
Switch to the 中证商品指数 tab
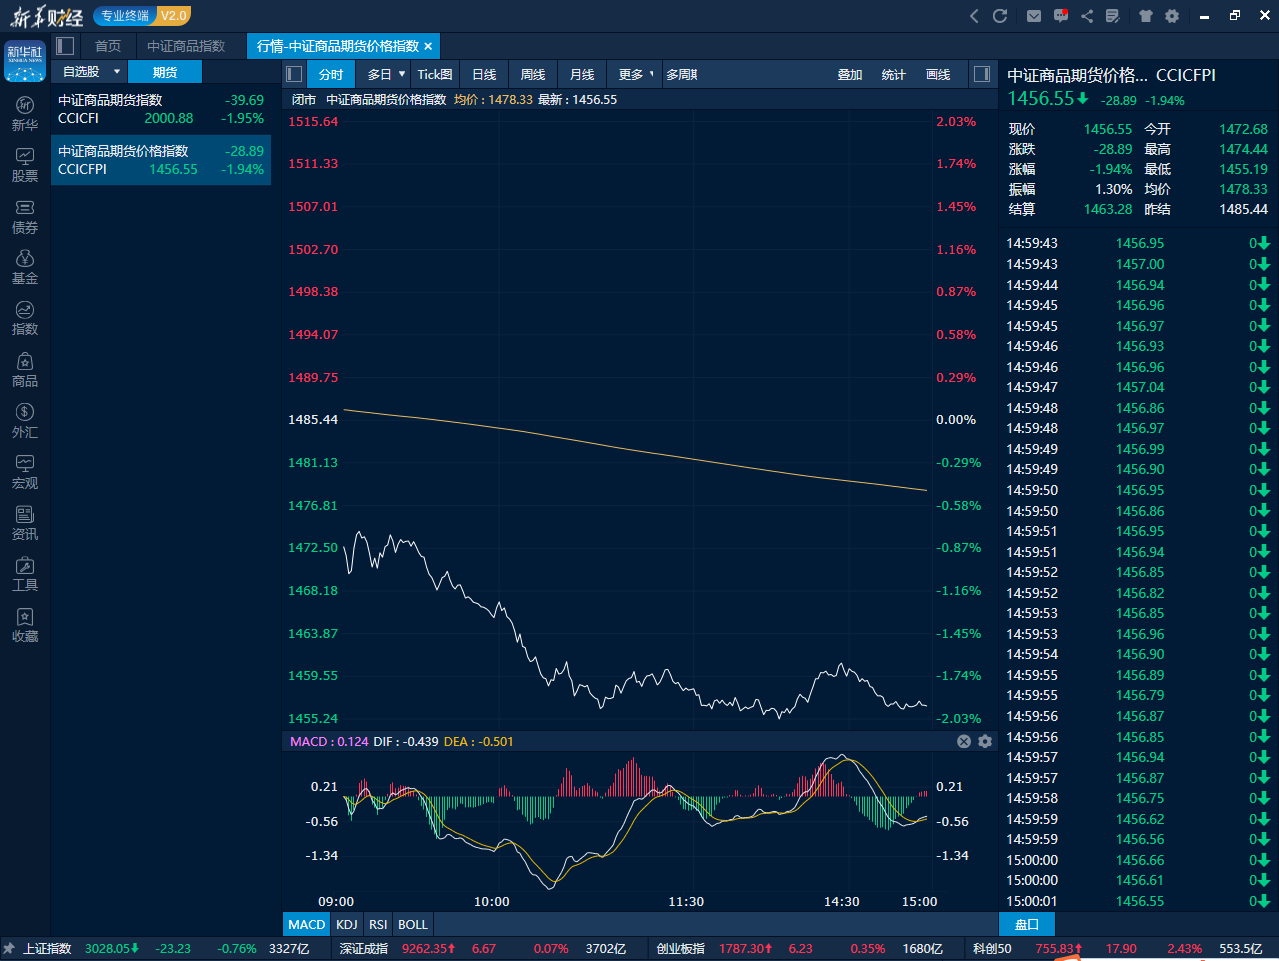pos(186,46)
